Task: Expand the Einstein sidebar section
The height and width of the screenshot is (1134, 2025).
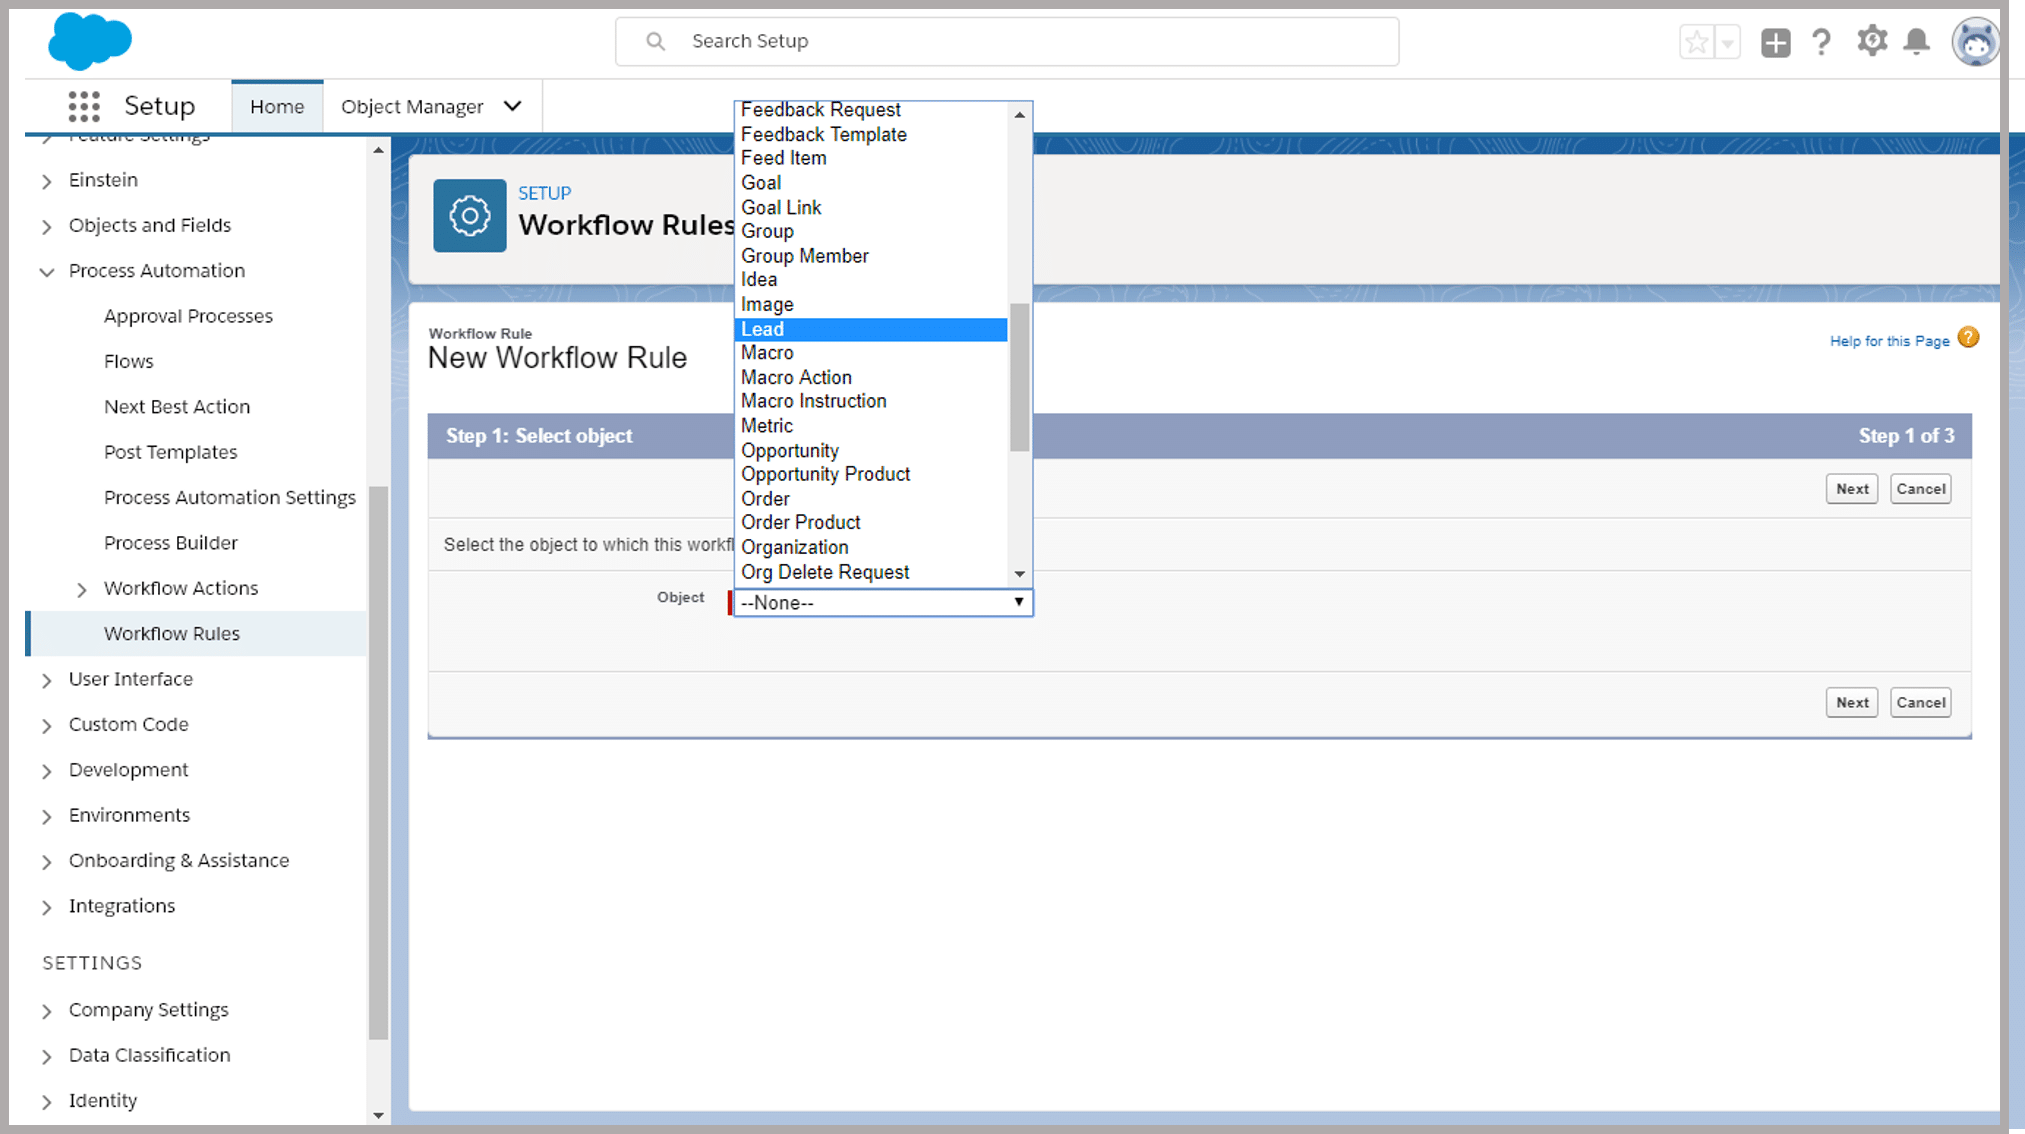Action: tap(47, 179)
